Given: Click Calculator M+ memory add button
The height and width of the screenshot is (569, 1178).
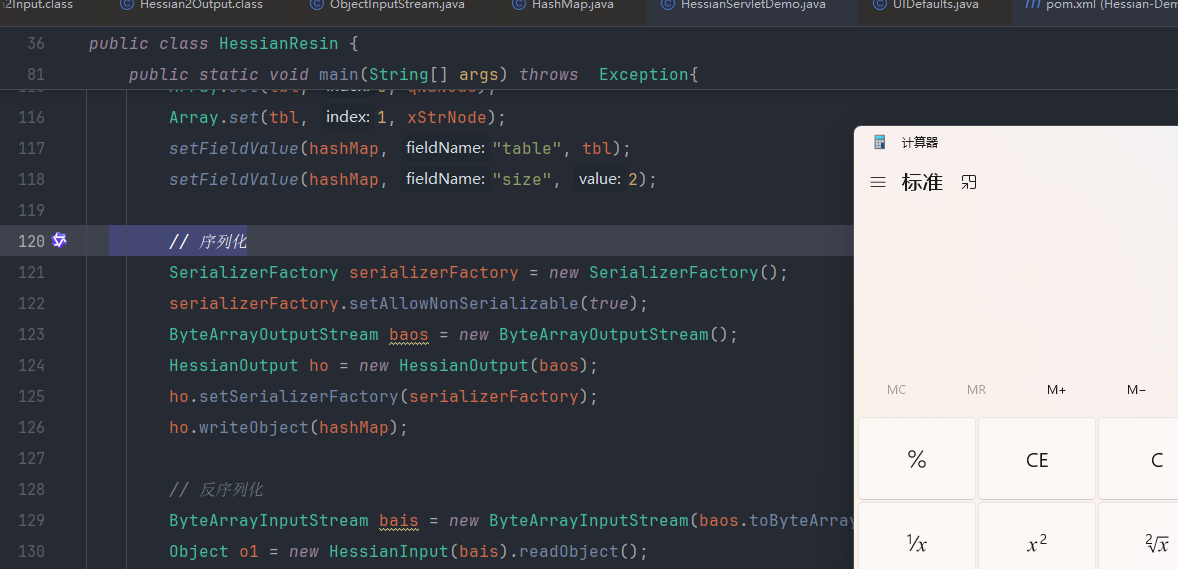Looking at the screenshot, I should point(1056,389).
